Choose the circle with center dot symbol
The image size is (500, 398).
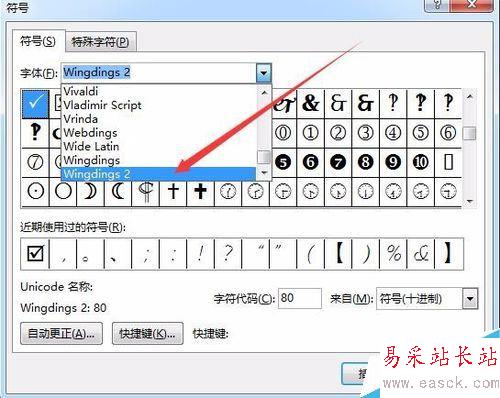pos(35,192)
